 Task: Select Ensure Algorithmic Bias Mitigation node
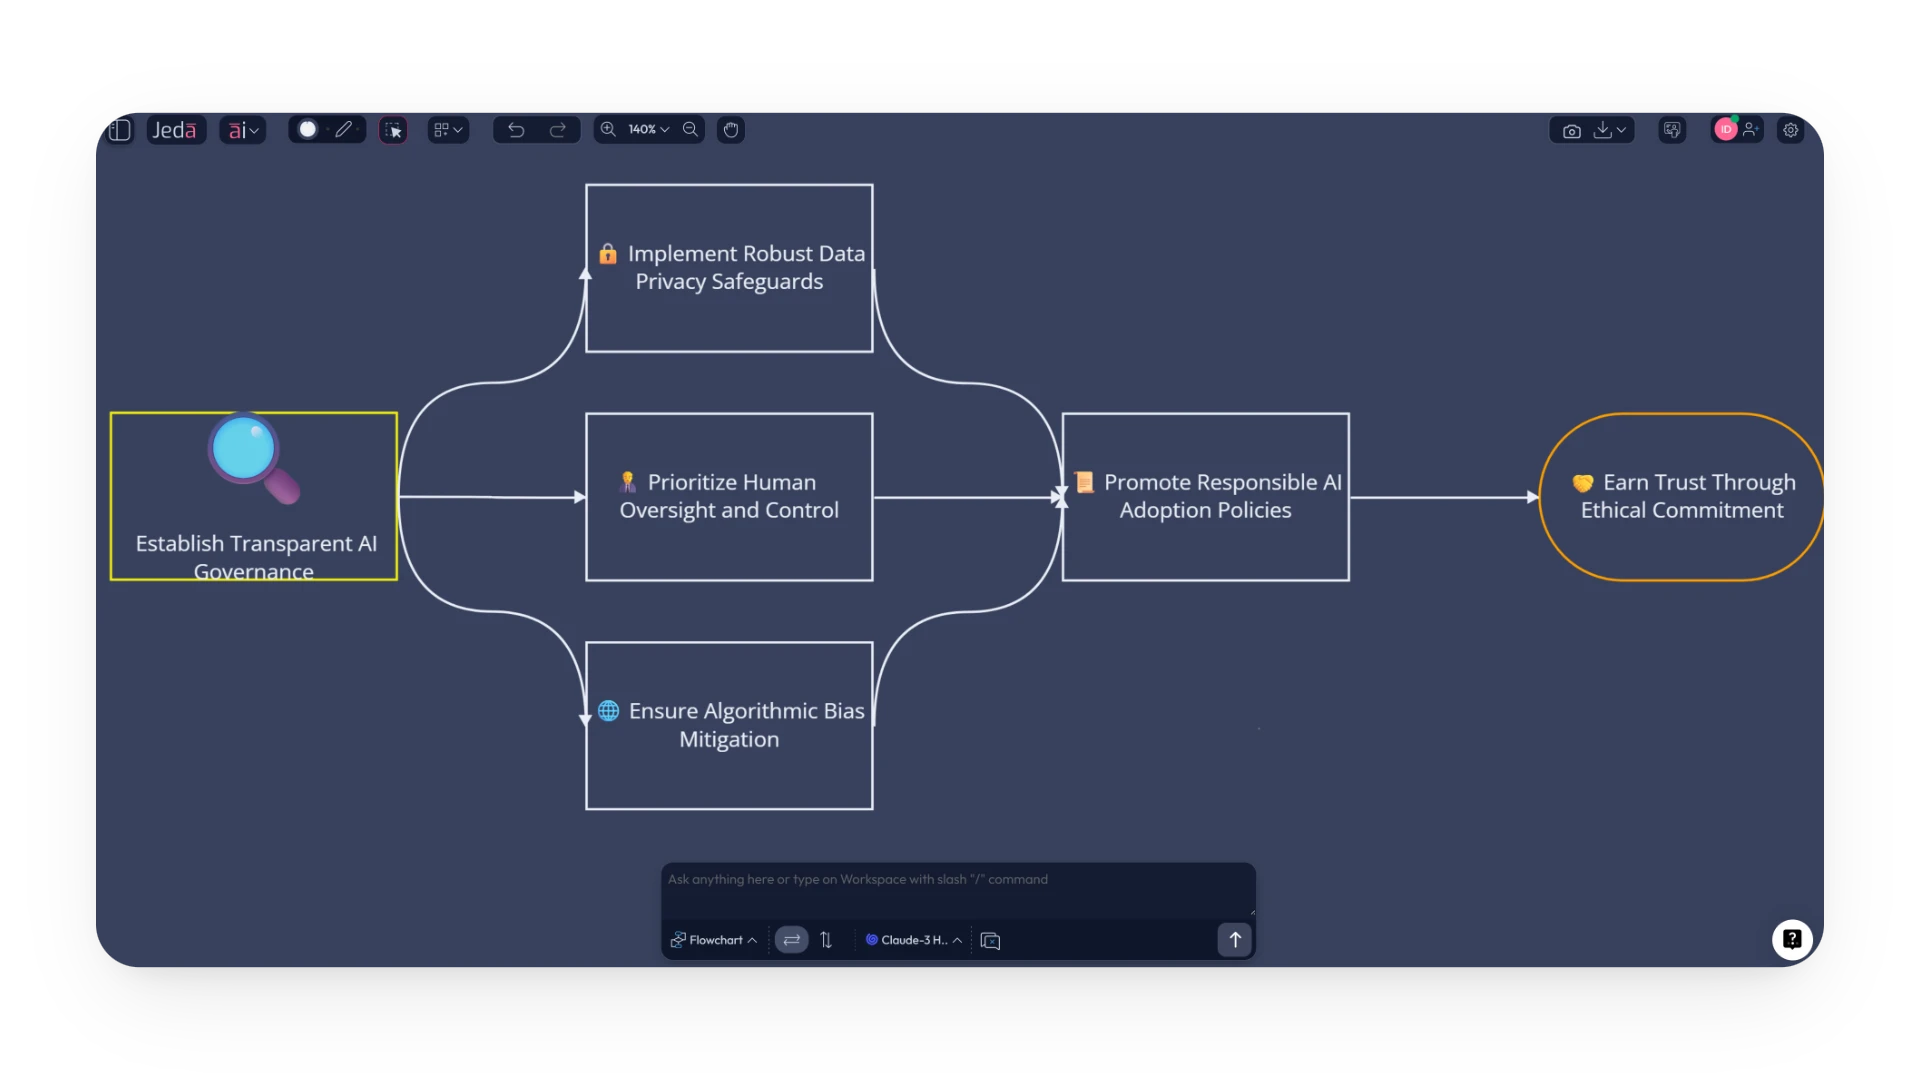point(729,726)
